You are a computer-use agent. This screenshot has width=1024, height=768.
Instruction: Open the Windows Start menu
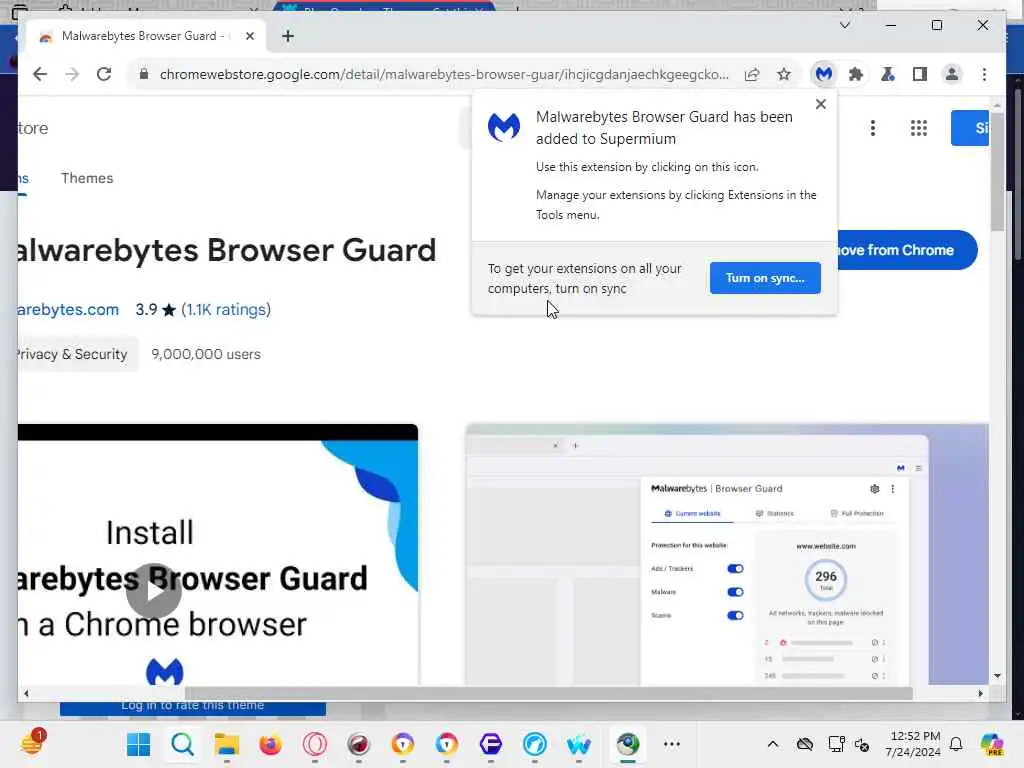pyautogui.click(x=138, y=744)
